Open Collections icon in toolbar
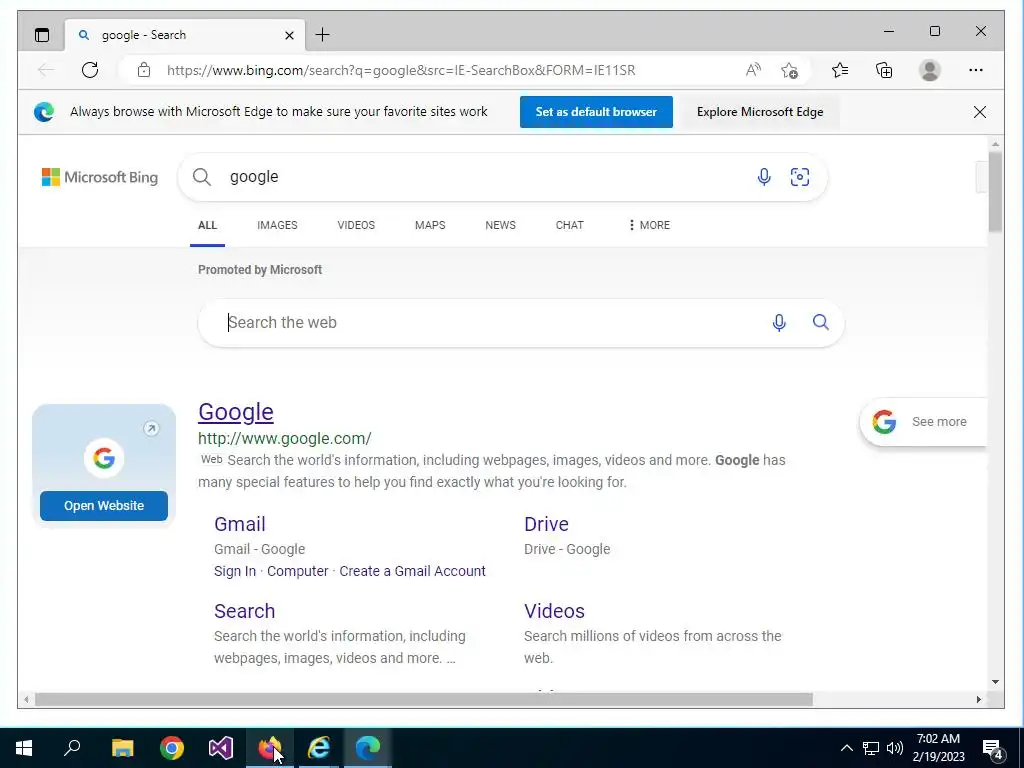Screen dimensions: 1024x768 [x=884, y=70]
